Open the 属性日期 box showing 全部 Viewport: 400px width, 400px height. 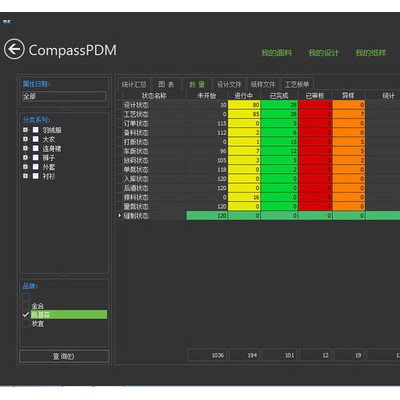(64, 96)
